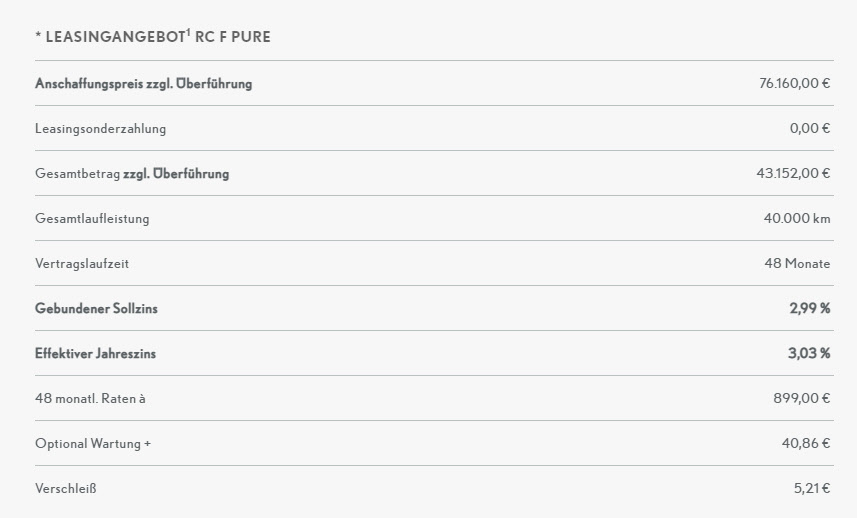Select the 48 monatl. Raten à label
This screenshot has width=857, height=518.
(x=90, y=398)
